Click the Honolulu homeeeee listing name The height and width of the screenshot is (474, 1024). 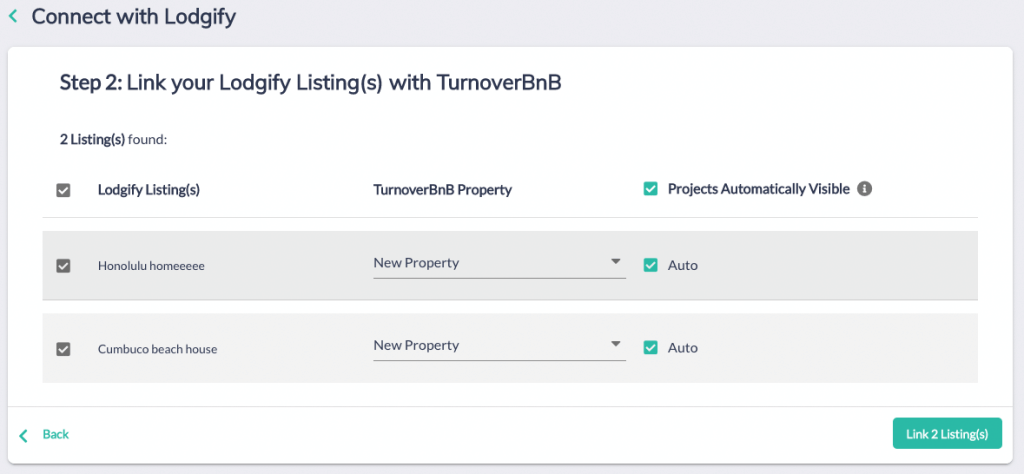[152, 266]
